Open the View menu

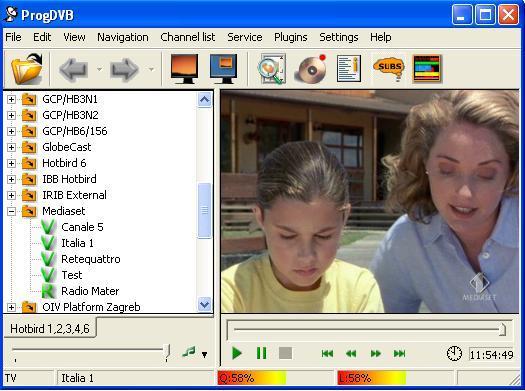[74, 37]
